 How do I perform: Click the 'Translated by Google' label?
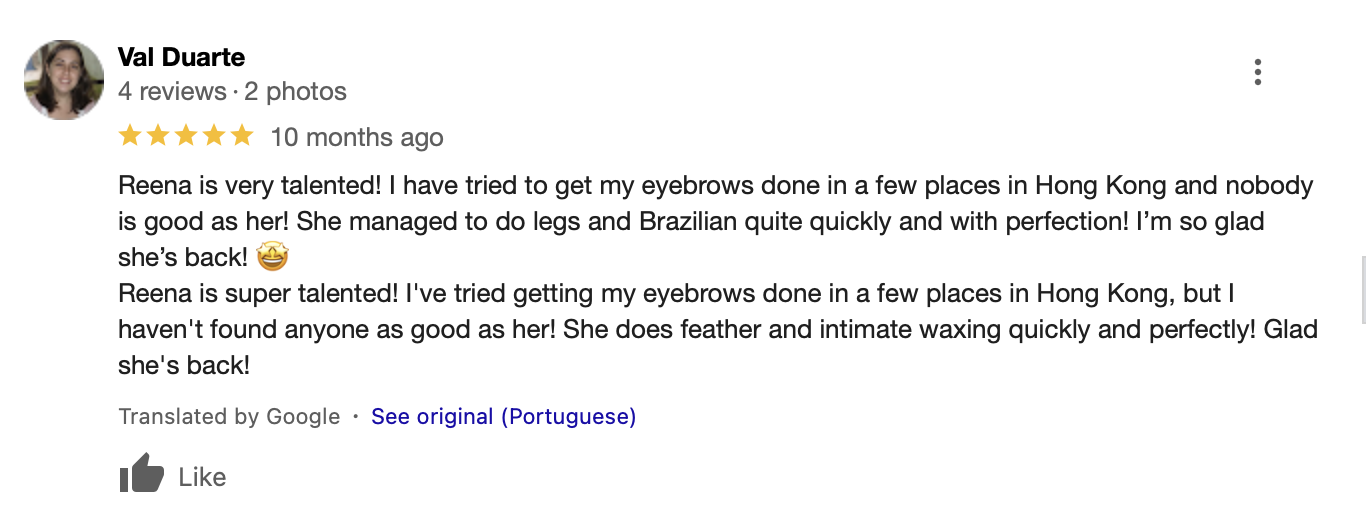coord(229,416)
